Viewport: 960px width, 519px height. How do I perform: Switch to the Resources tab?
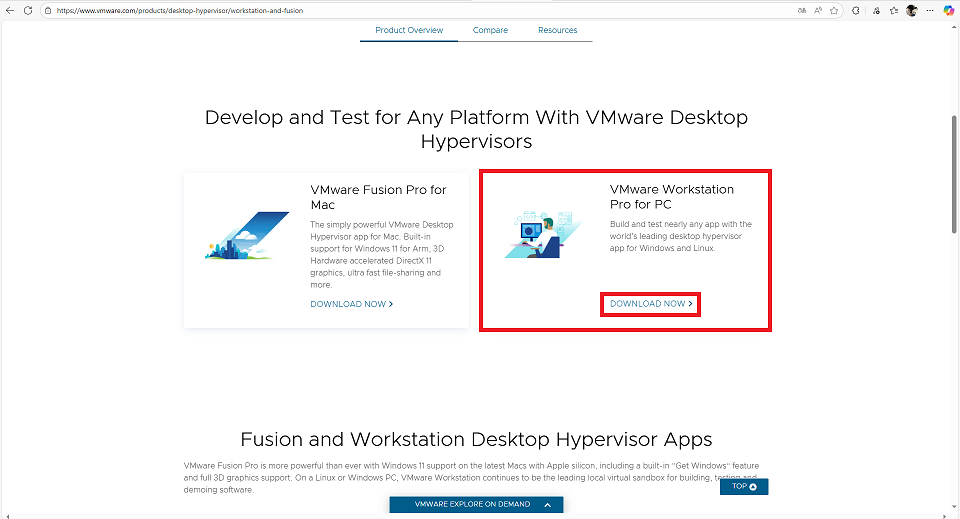point(557,30)
